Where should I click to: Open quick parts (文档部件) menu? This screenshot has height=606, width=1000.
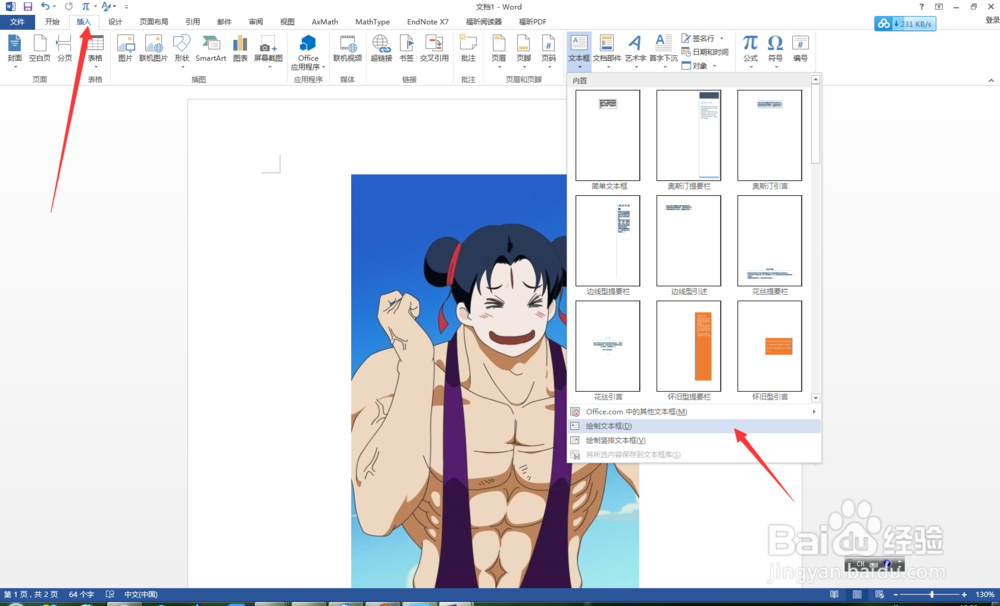607,51
